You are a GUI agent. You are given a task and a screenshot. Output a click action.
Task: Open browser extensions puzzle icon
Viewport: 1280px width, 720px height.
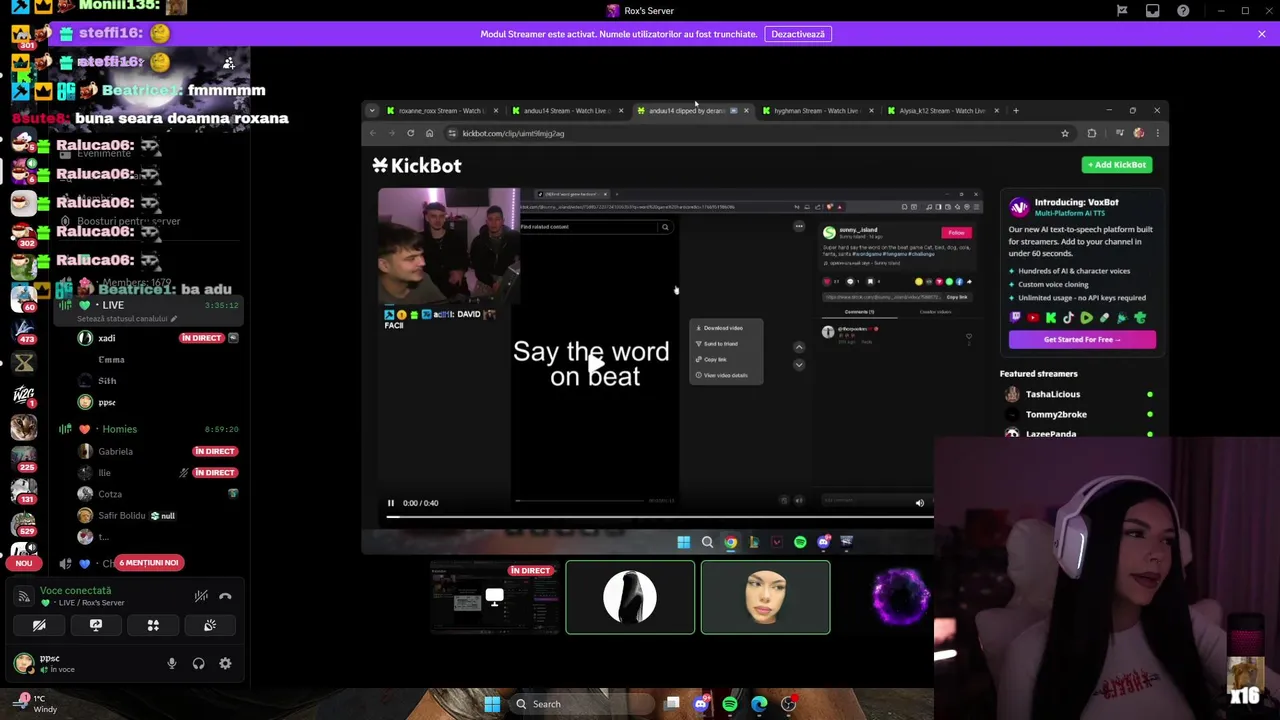pos(1092,134)
